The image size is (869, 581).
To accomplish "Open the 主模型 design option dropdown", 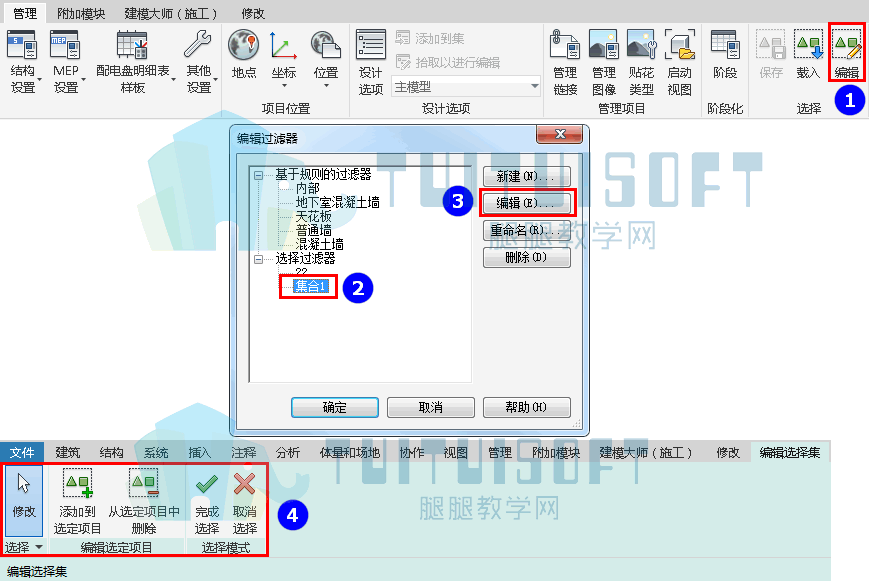I will pos(466,86).
